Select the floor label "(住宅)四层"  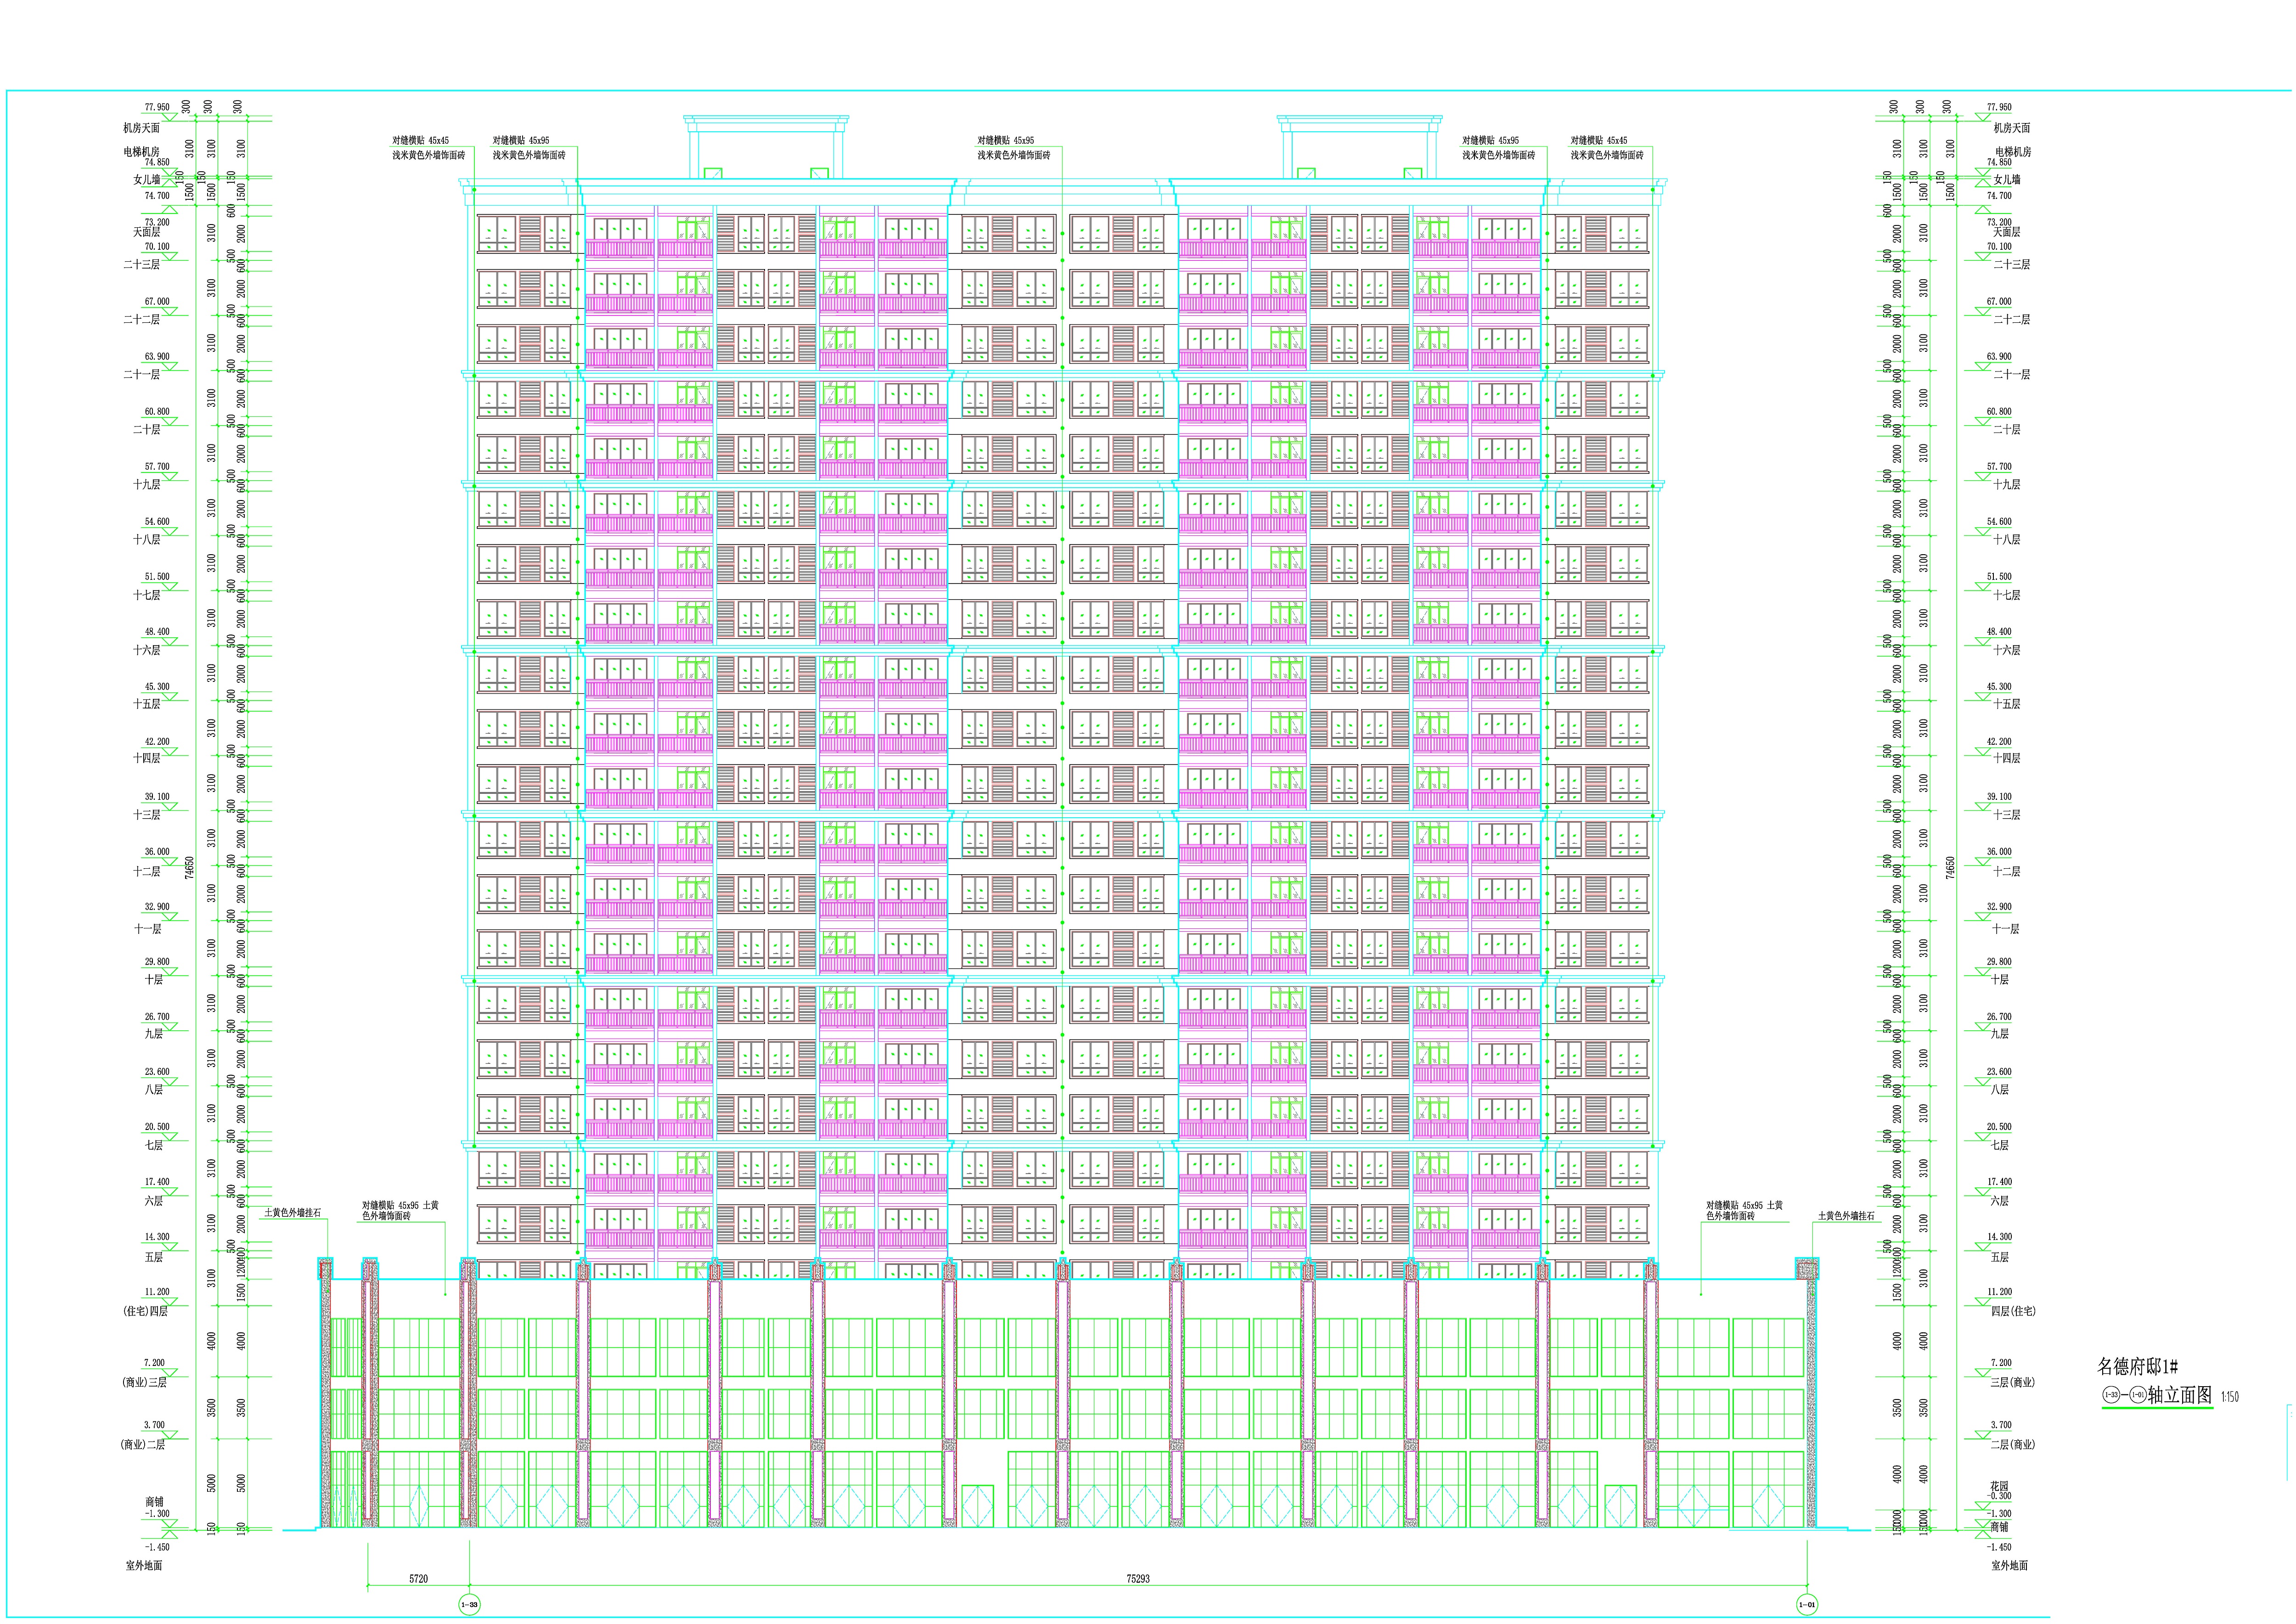[145, 1311]
